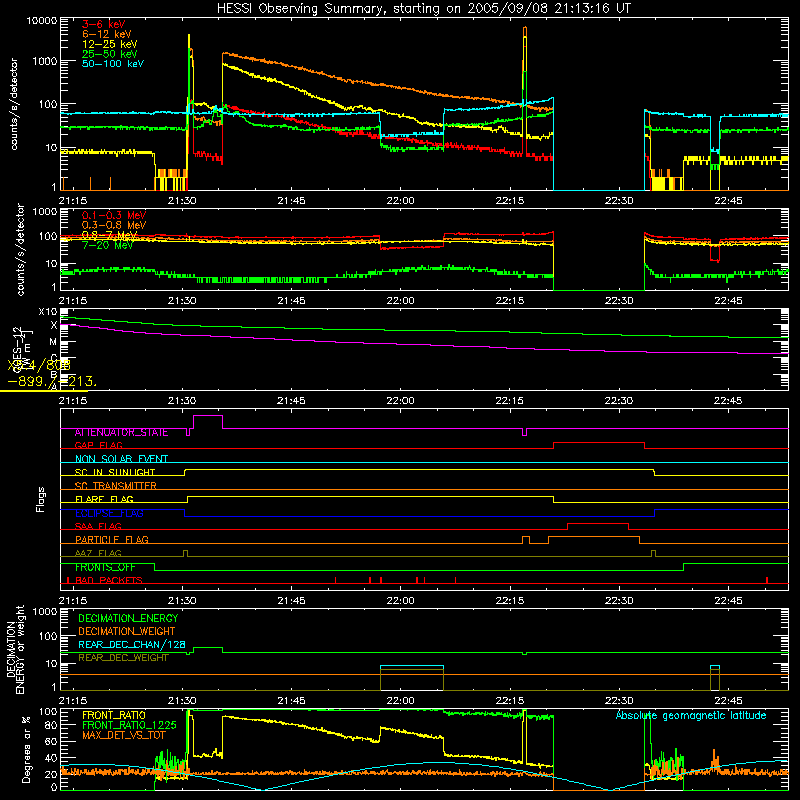Select the 50-100 keV legend label
Viewport: 800px width, 800px height.
tap(113, 63)
